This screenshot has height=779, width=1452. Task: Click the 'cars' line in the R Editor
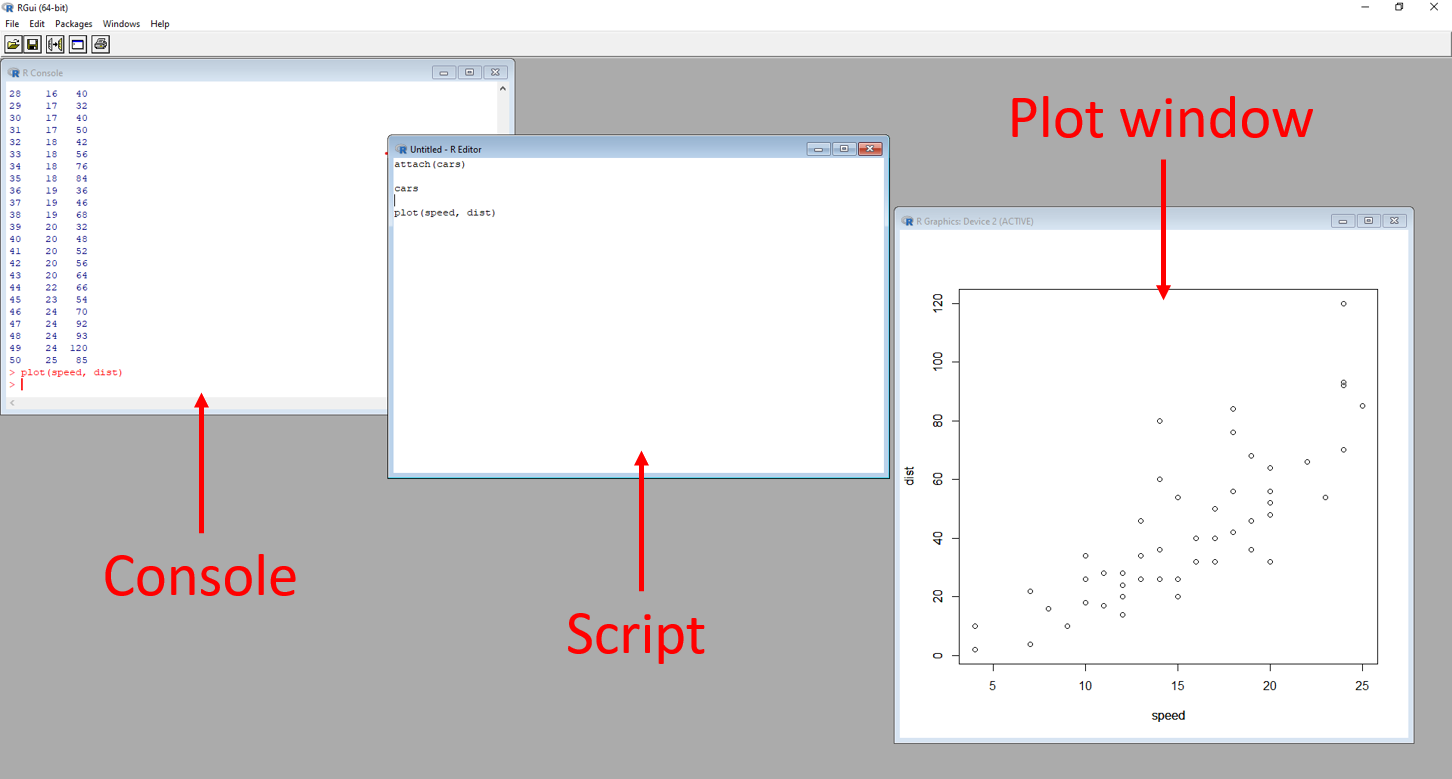click(x=406, y=188)
